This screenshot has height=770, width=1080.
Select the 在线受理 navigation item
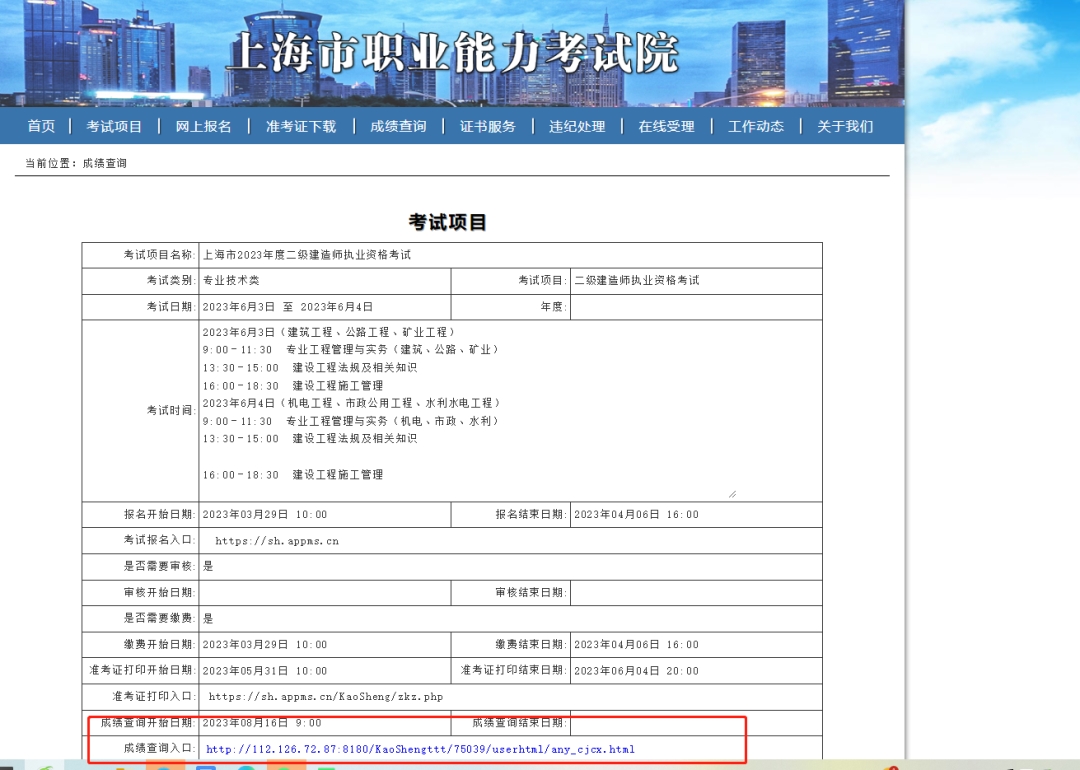(x=666, y=126)
